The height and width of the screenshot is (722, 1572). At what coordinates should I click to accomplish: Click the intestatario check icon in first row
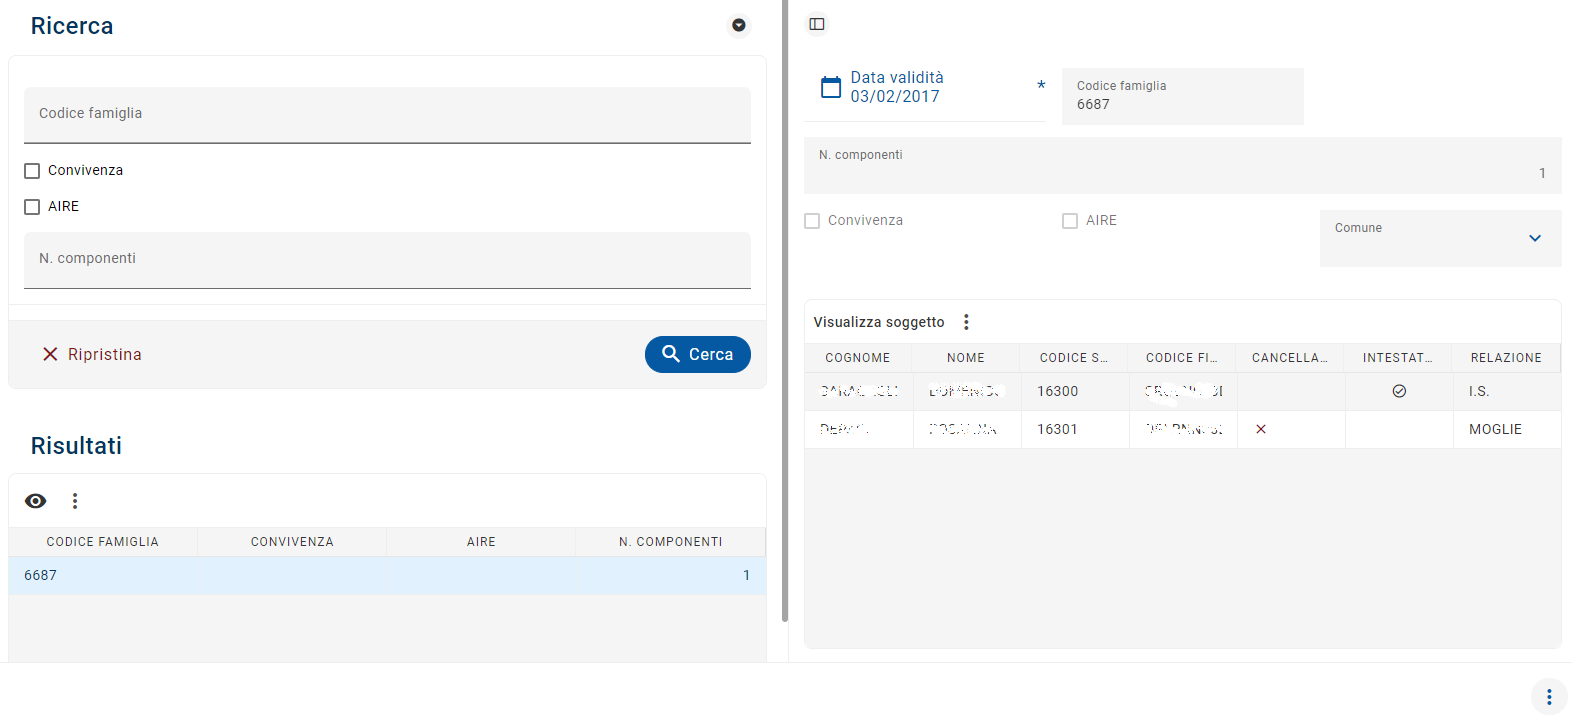[1399, 391]
